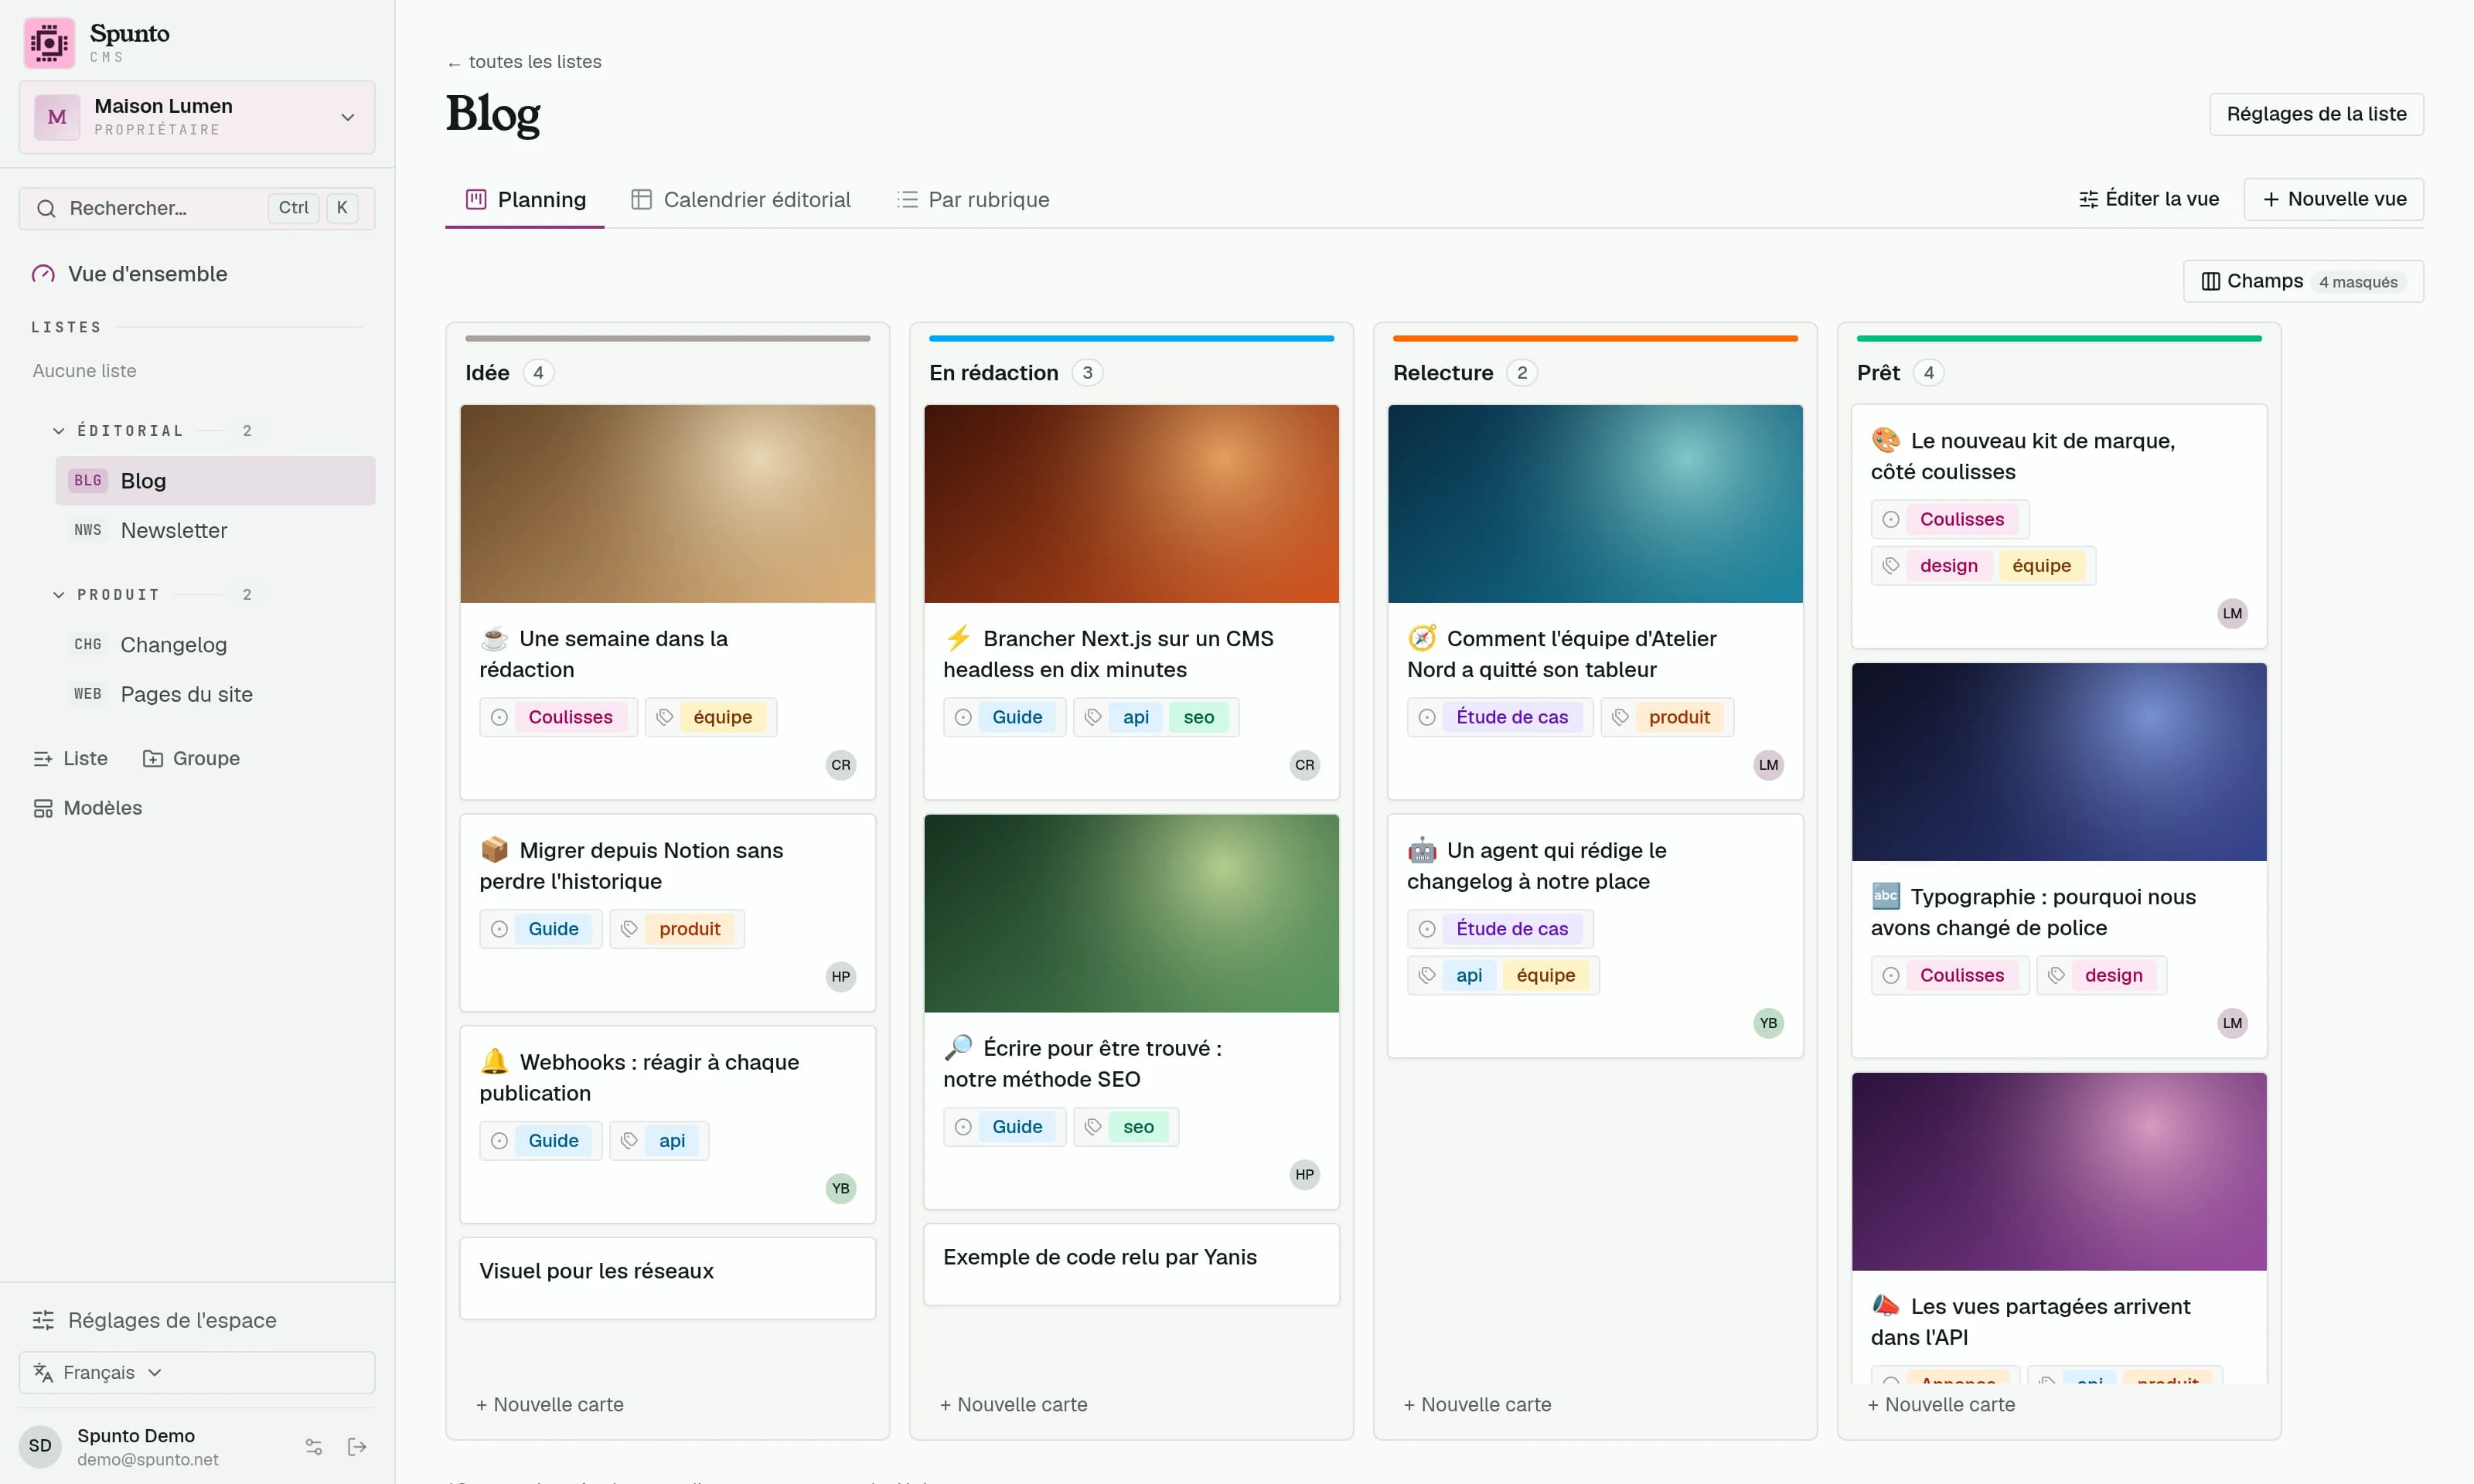Open account preferences sliders icon beside Spunto Demo
2474x1484 pixels.
pyautogui.click(x=313, y=1447)
